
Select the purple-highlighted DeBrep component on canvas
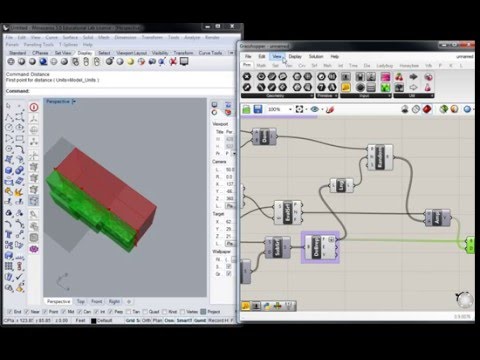coord(320,247)
